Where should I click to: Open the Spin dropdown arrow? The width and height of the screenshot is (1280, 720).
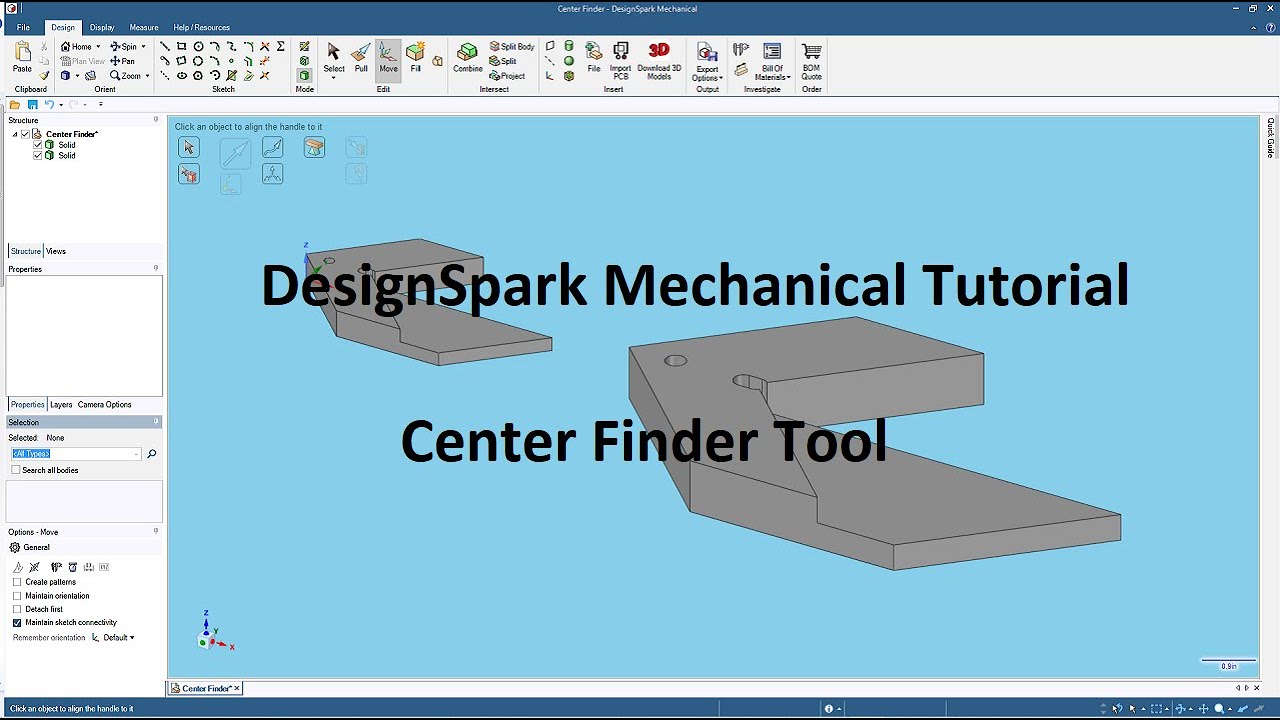click(x=143, y=47)
